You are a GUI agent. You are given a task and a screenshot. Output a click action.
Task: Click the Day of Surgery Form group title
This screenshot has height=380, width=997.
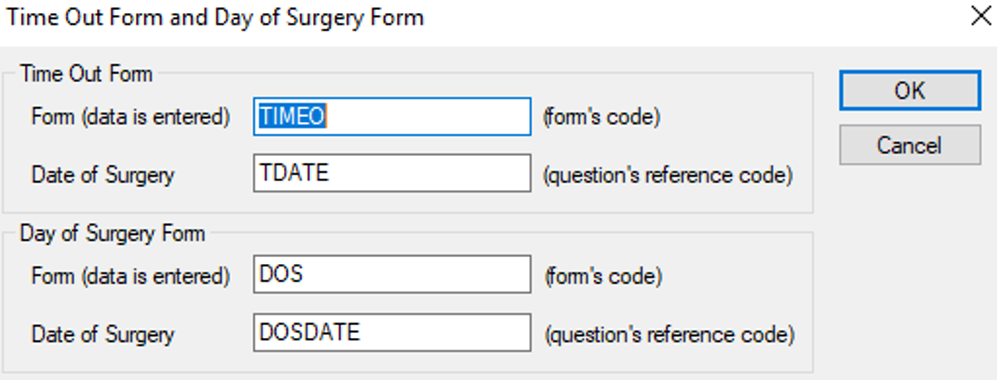coord(113,233)
